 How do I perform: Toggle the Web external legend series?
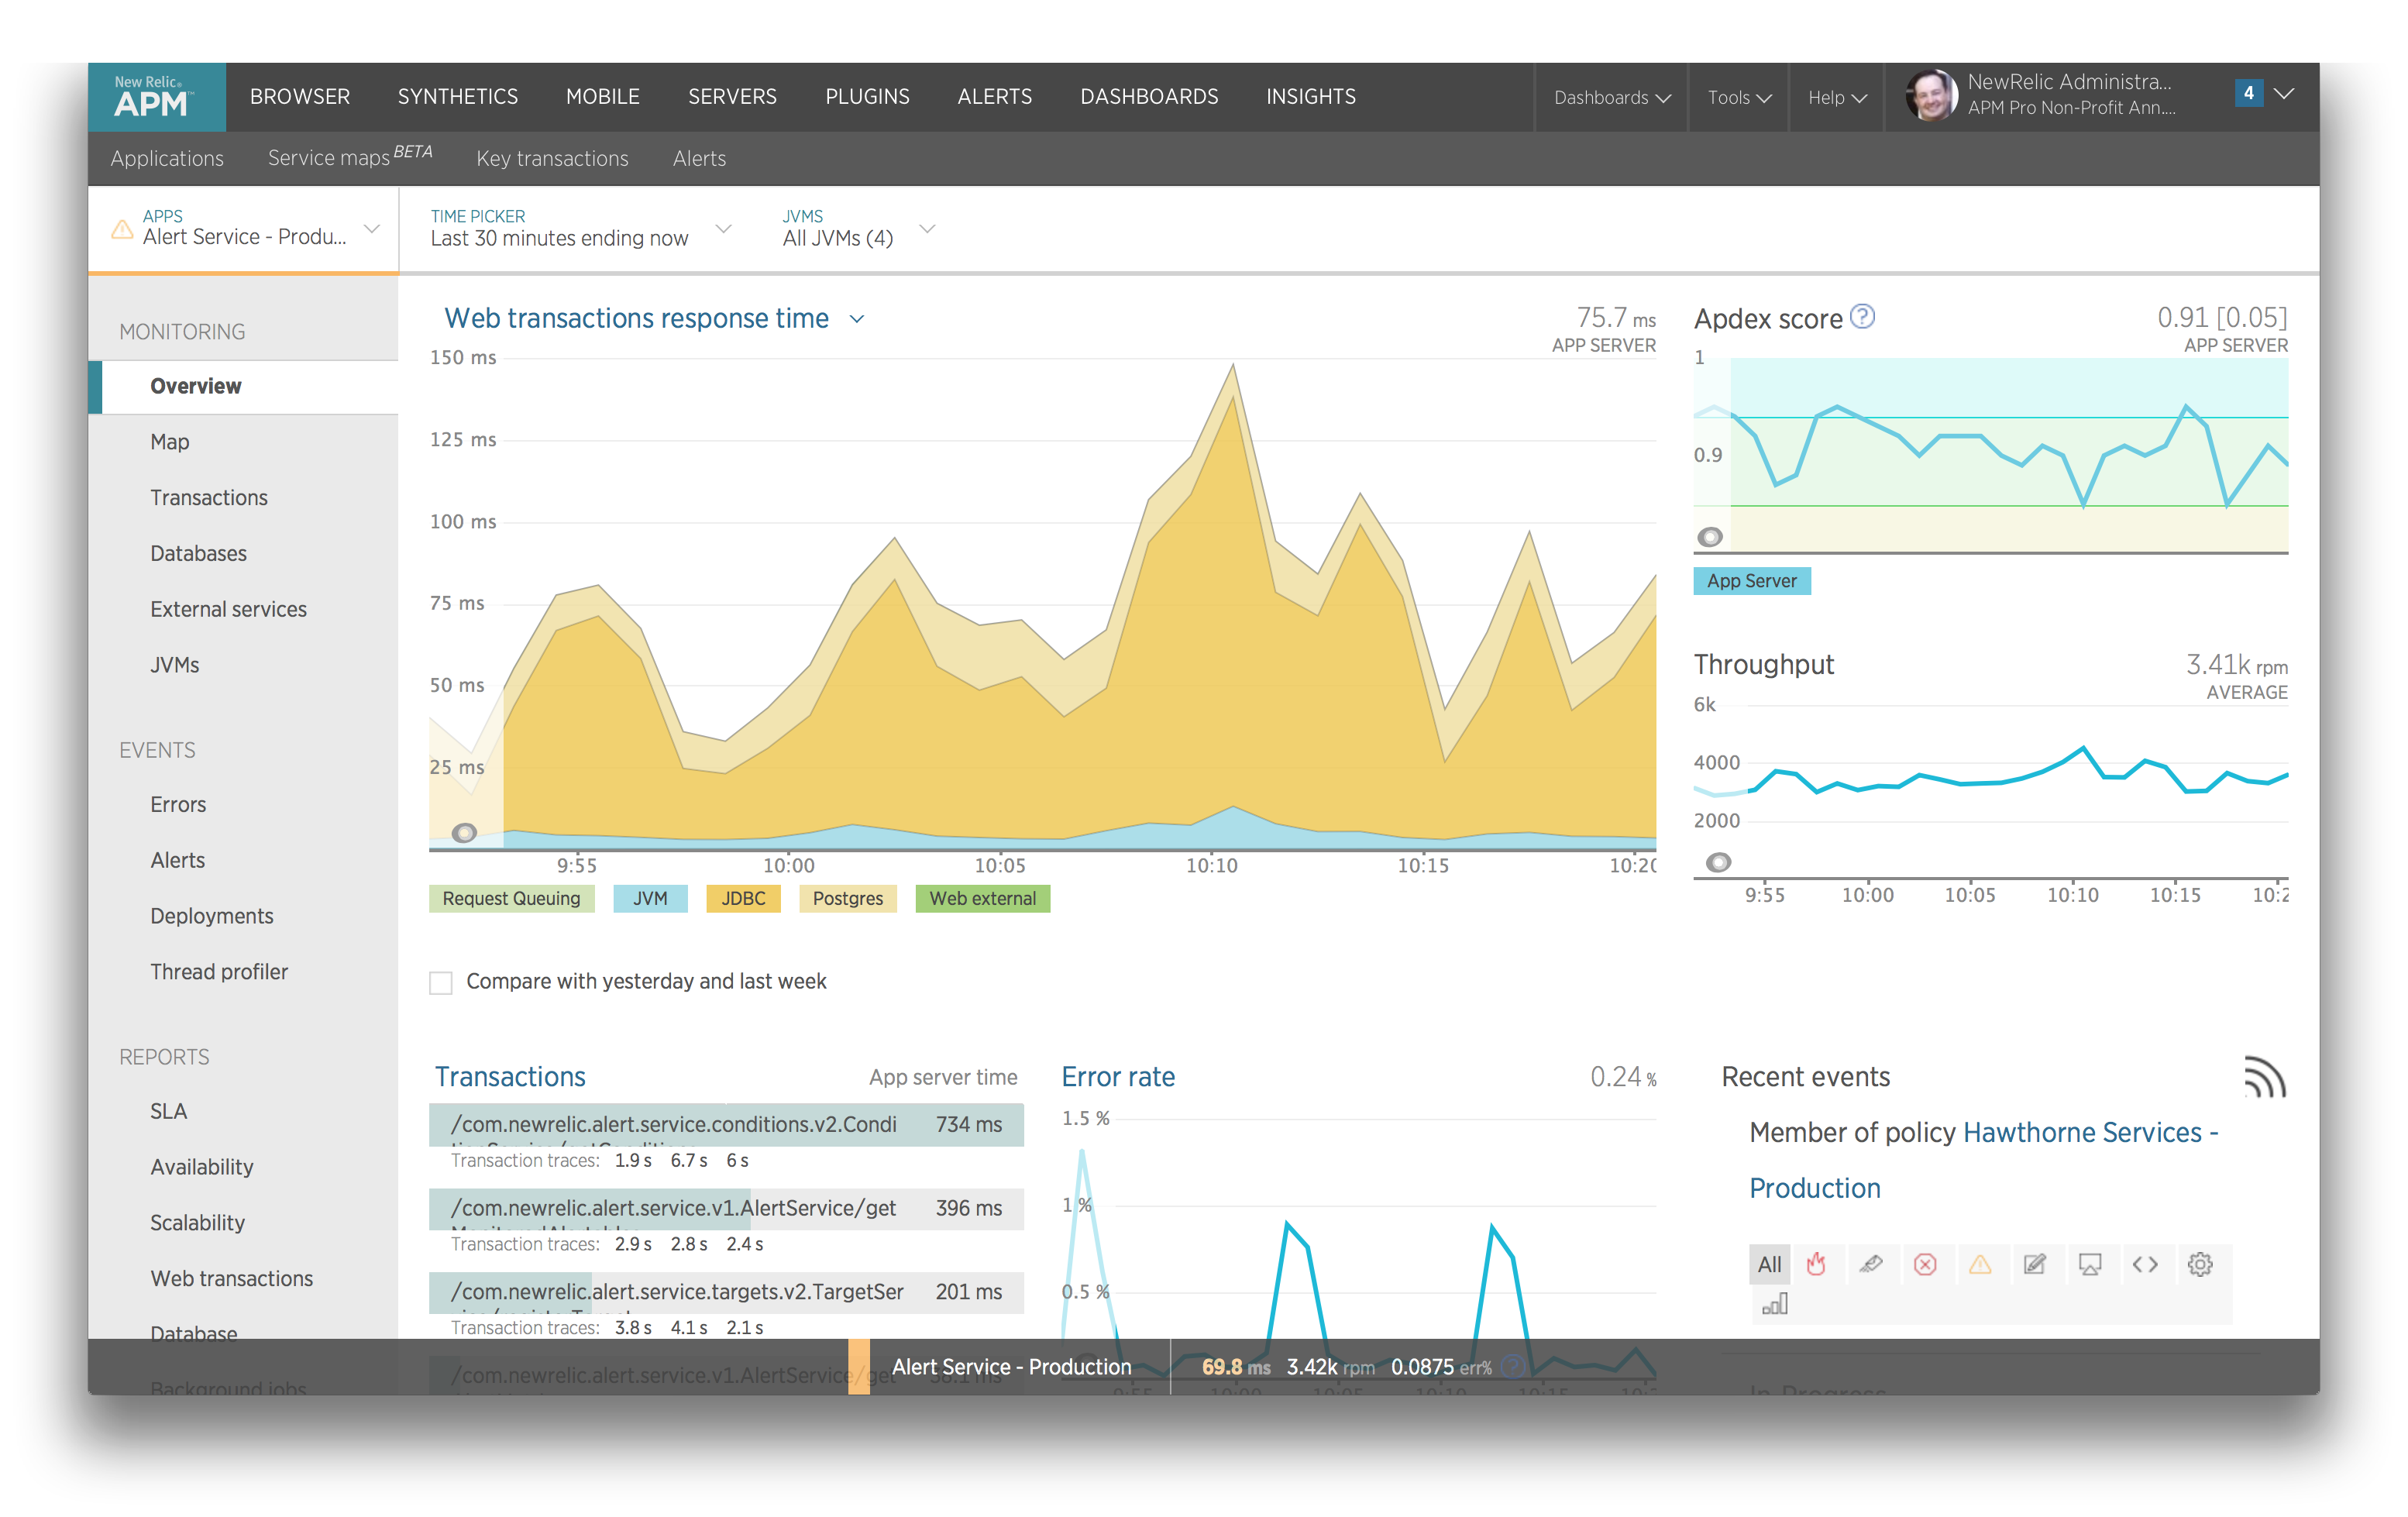pyautogui.click(x=982, y=898)
